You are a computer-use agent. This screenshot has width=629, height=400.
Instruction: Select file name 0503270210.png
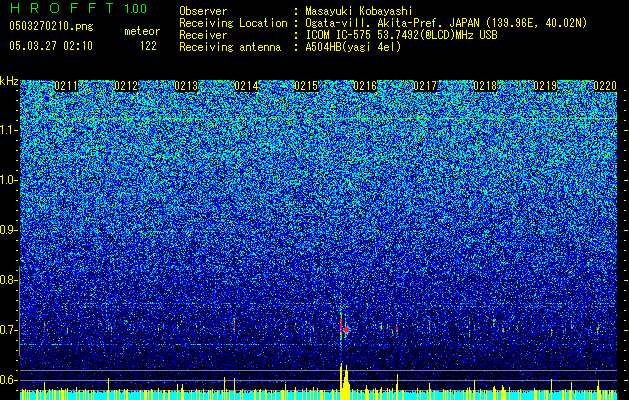[51, 26]
